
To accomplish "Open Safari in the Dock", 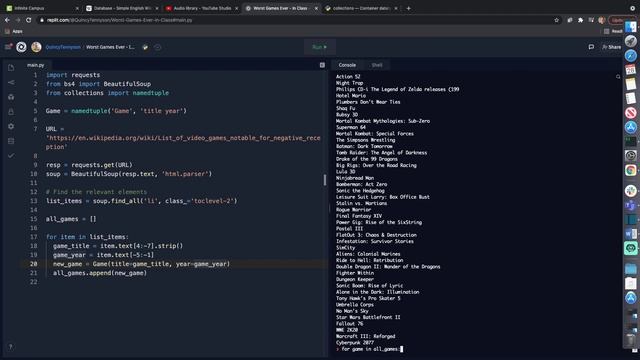I will tap(631, 56).
